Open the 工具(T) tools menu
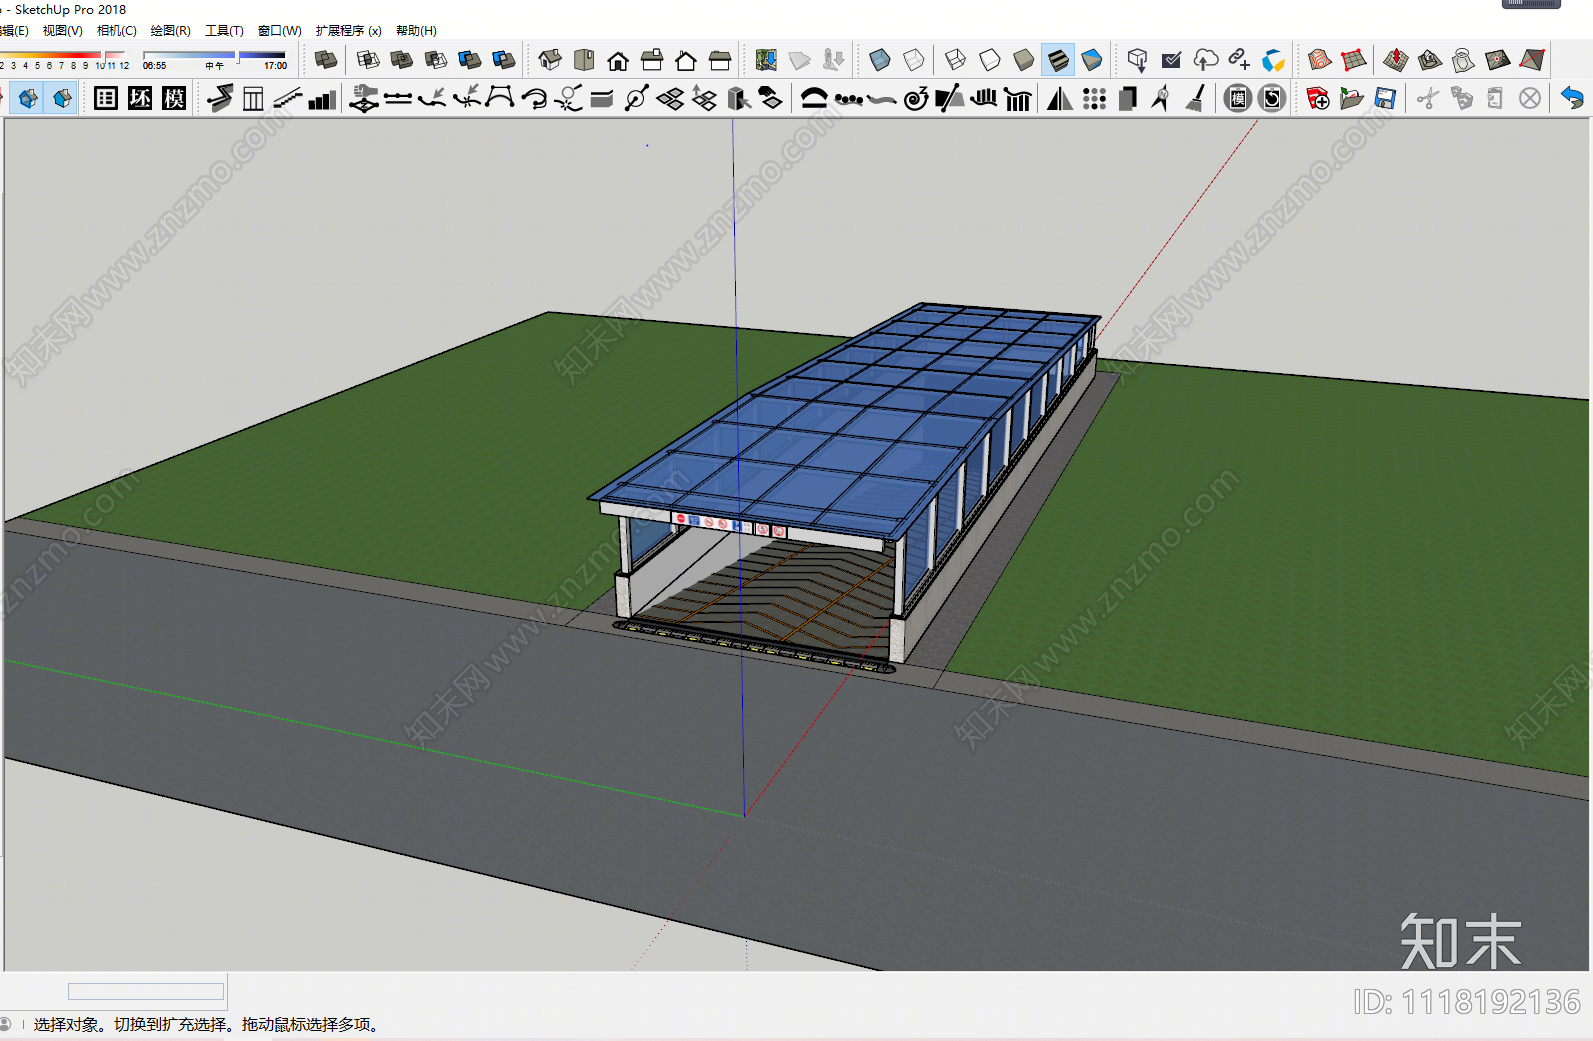1593x1041 pixels. (224, 31)
